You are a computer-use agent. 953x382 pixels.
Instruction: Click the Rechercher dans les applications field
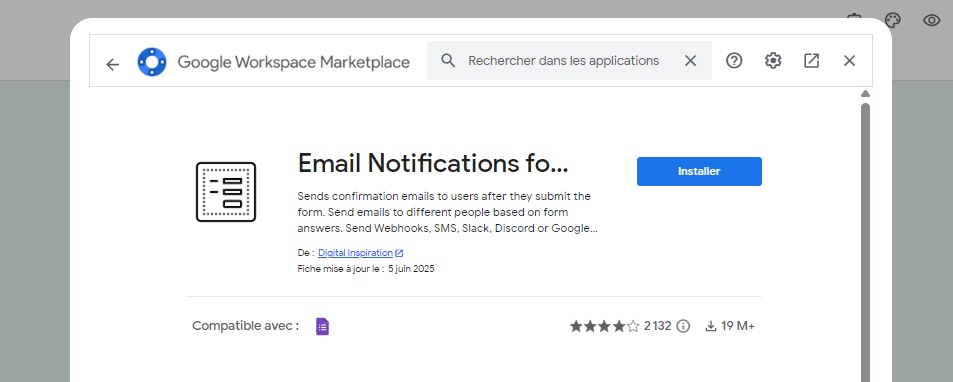pyautogui.click(x=569, y=61)
